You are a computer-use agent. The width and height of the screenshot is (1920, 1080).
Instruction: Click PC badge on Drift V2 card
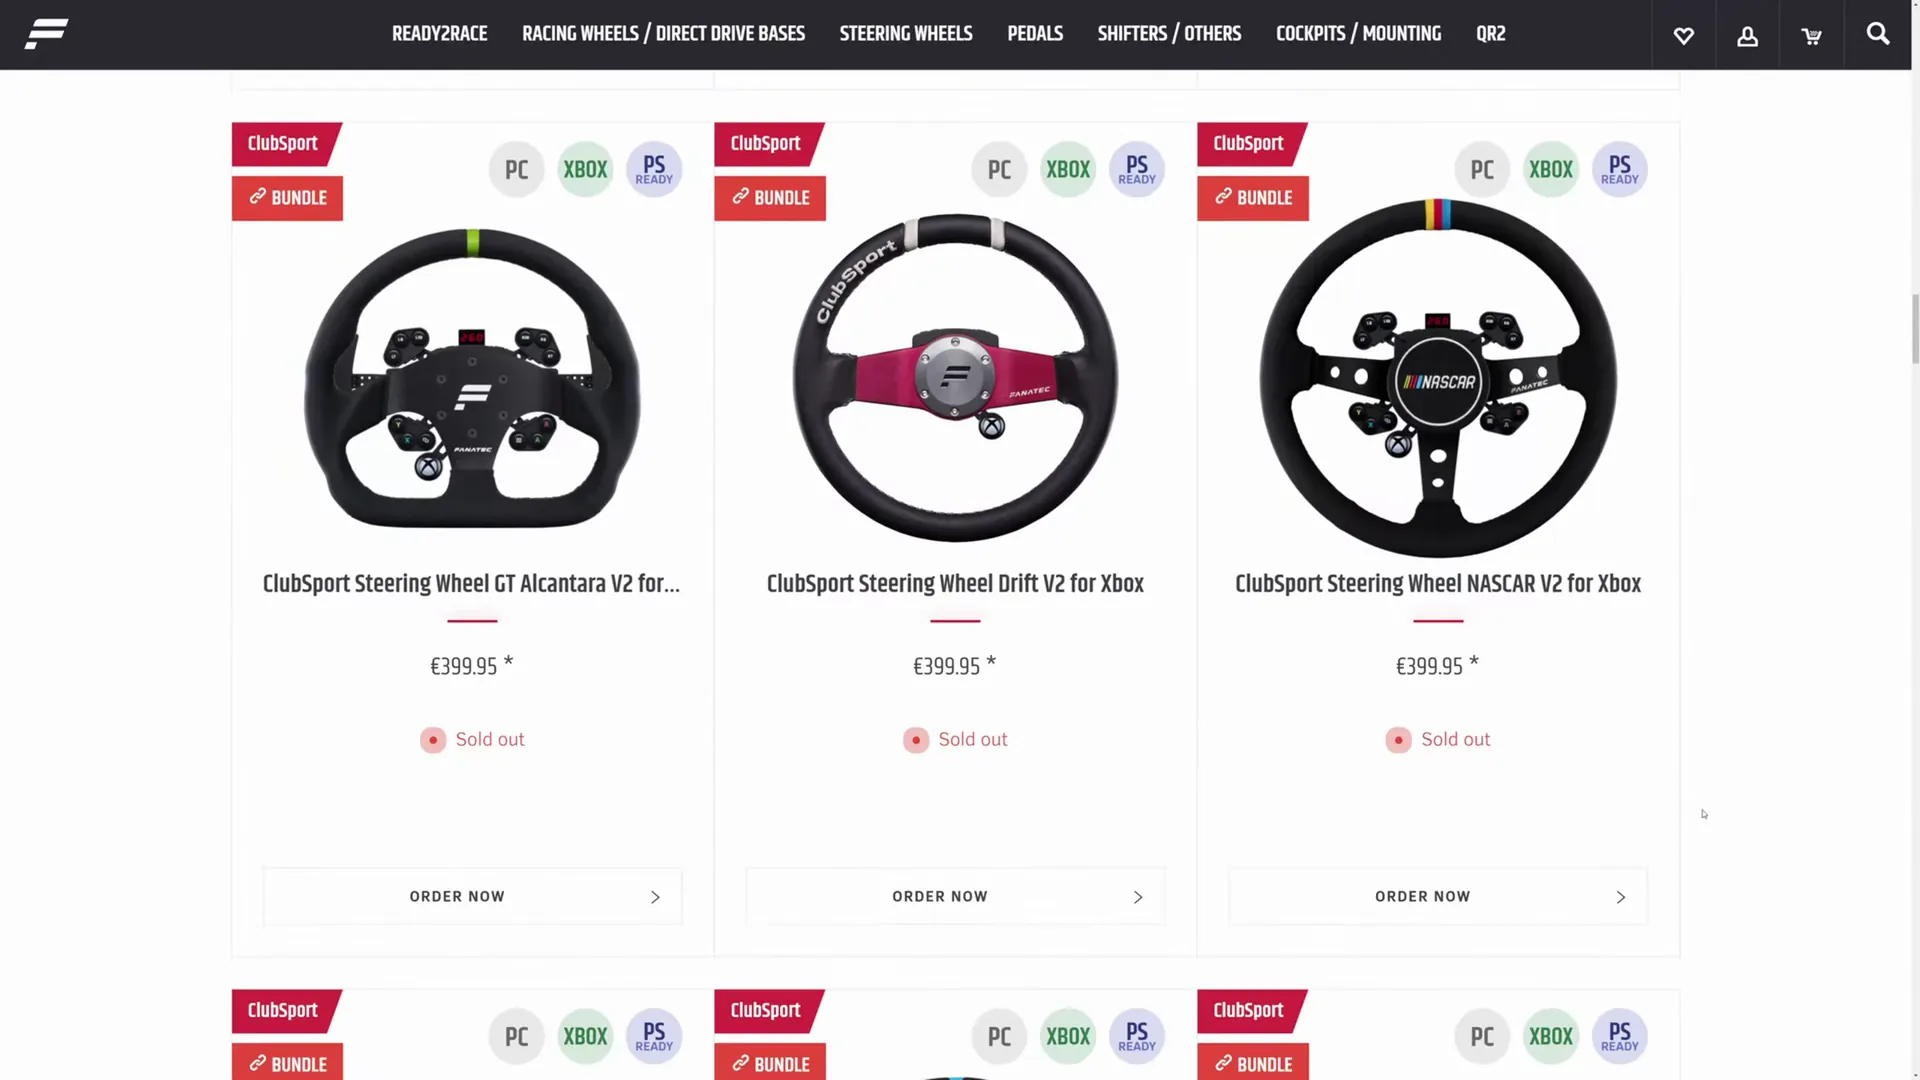click(x=999, y=170)
